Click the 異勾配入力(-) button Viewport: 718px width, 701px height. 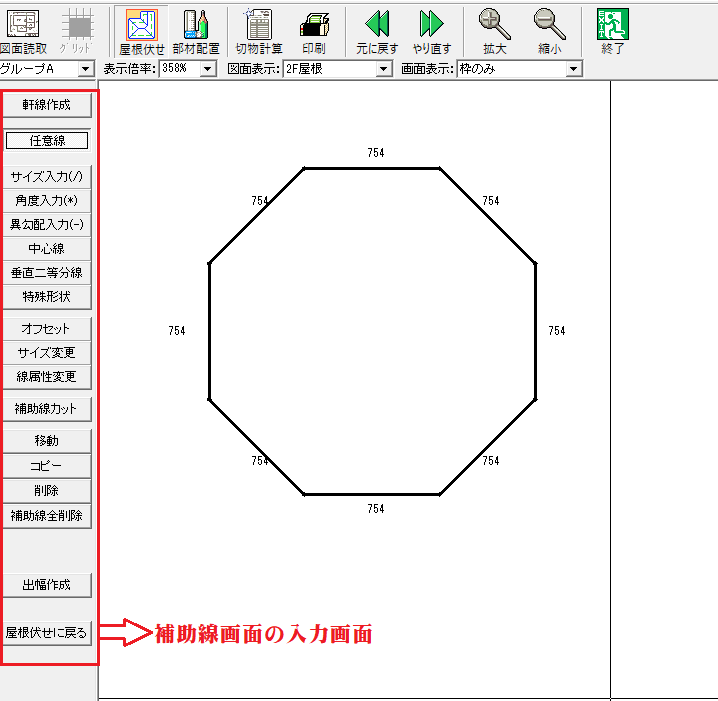[47, 224]
